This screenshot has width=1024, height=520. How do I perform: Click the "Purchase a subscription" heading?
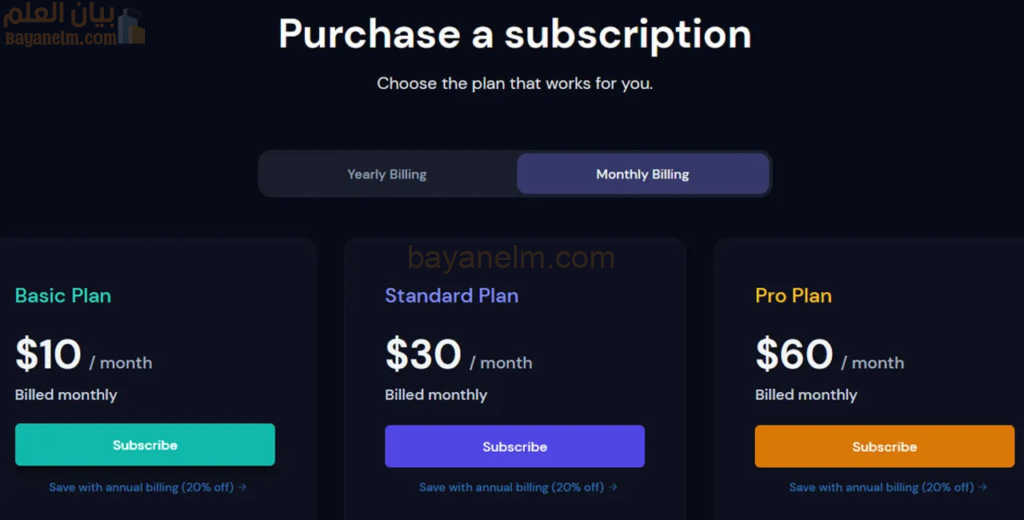[514, 34]
